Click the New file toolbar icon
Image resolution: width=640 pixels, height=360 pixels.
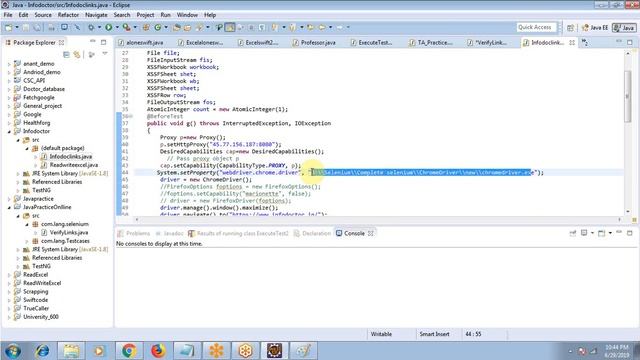coord(9,27)
